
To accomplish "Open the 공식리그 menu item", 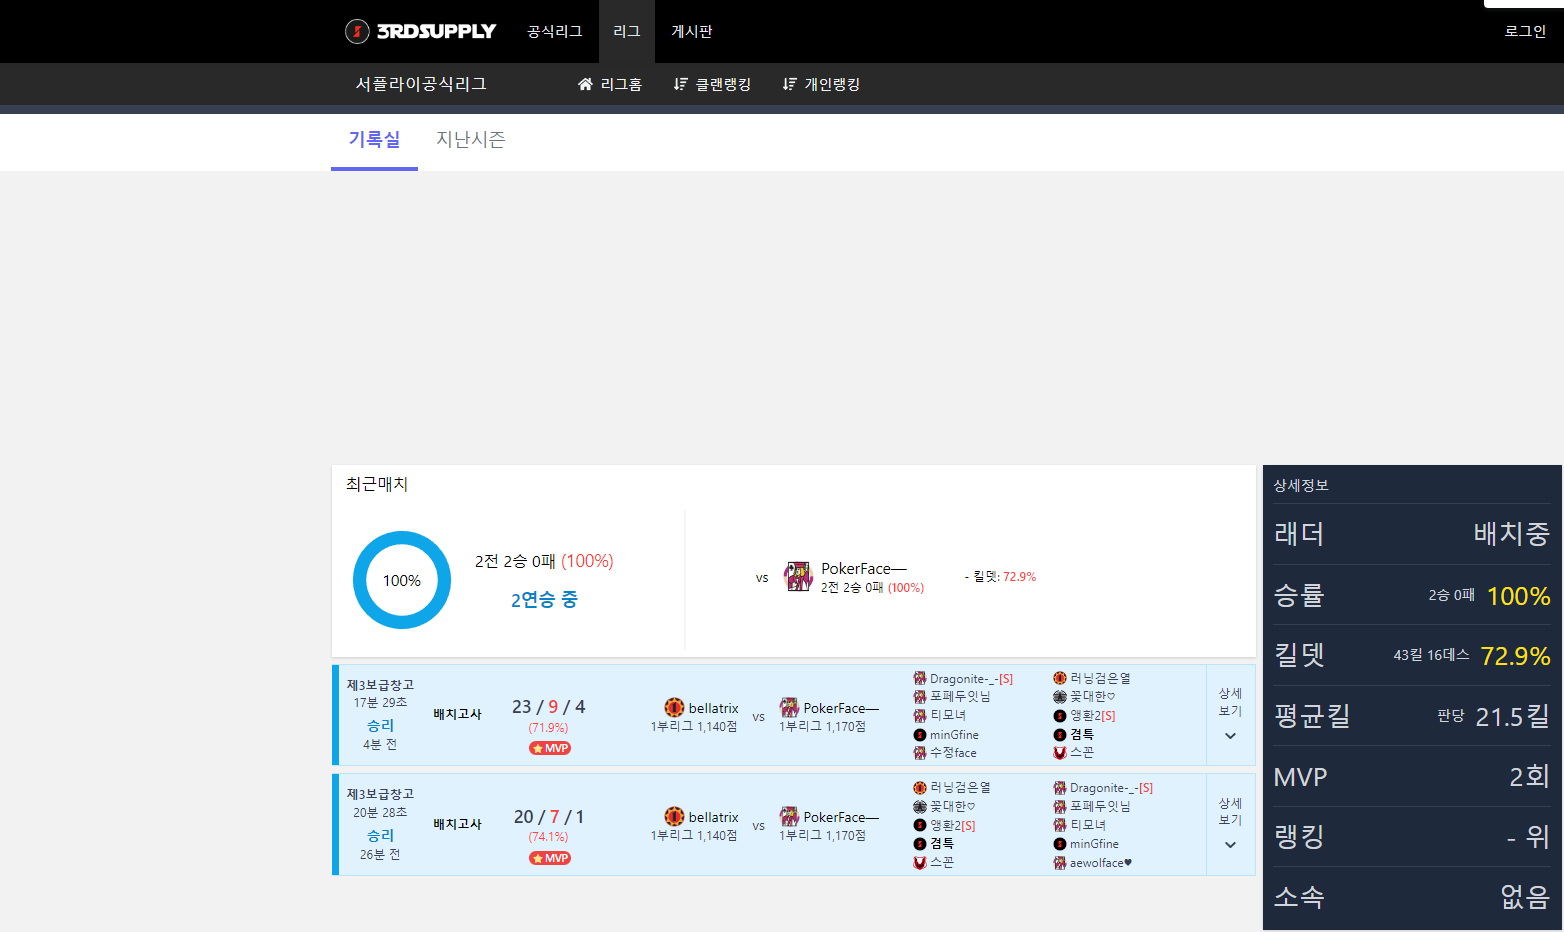I will [x=554, y=32].
